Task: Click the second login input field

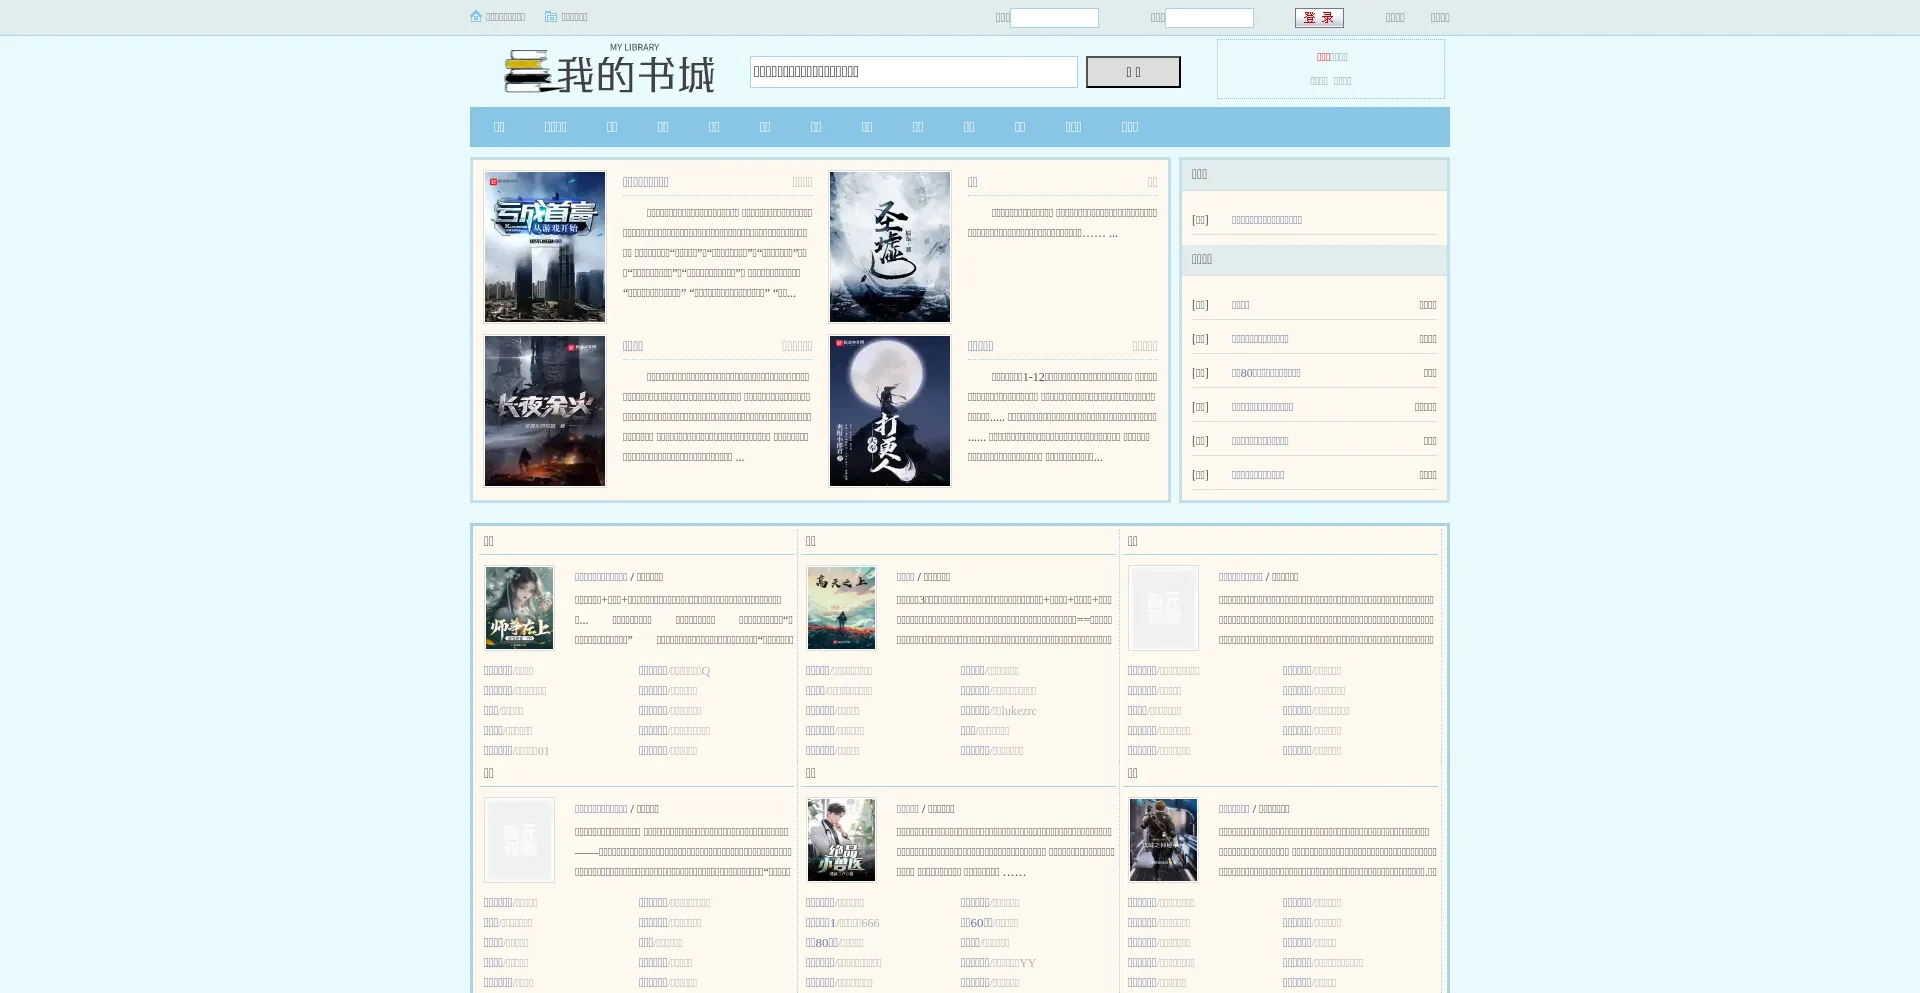Action: click(x=1209, y=18)
